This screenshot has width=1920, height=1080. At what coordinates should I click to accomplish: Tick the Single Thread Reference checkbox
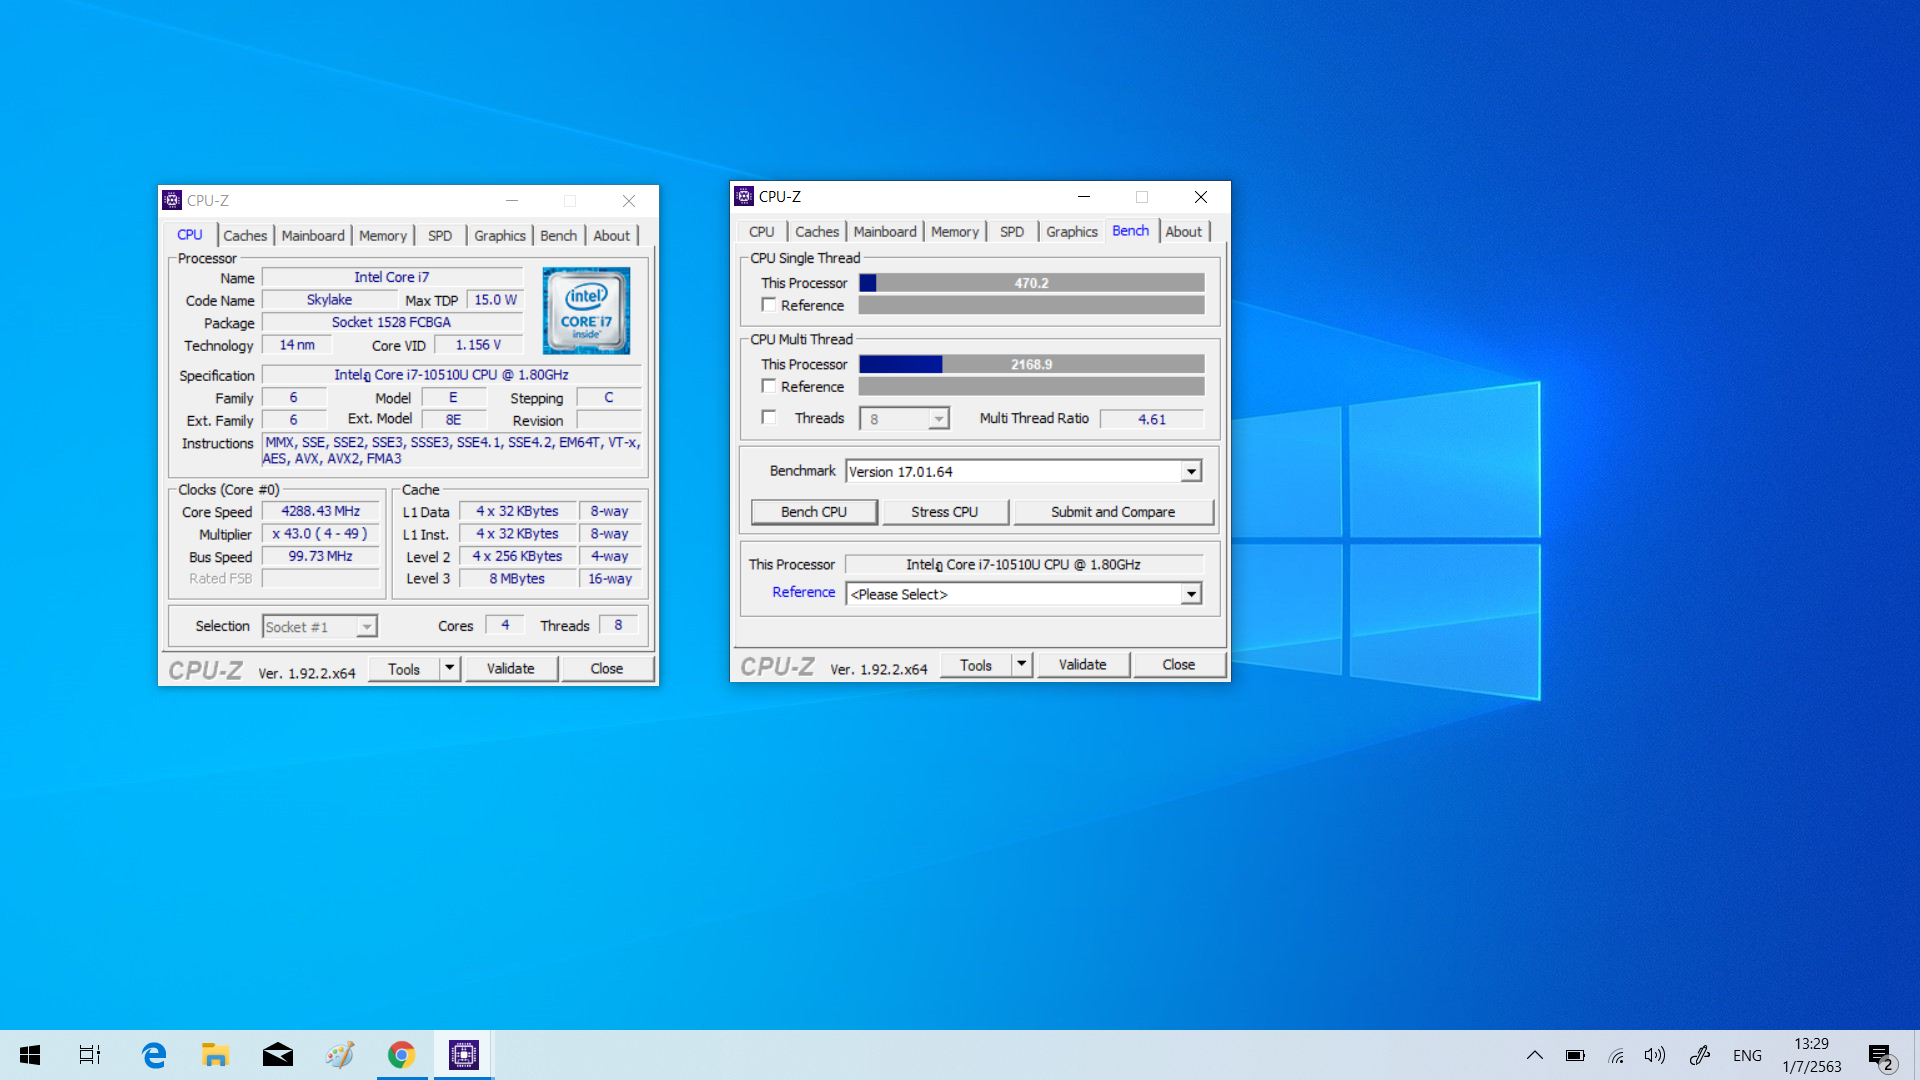point(769,305)
